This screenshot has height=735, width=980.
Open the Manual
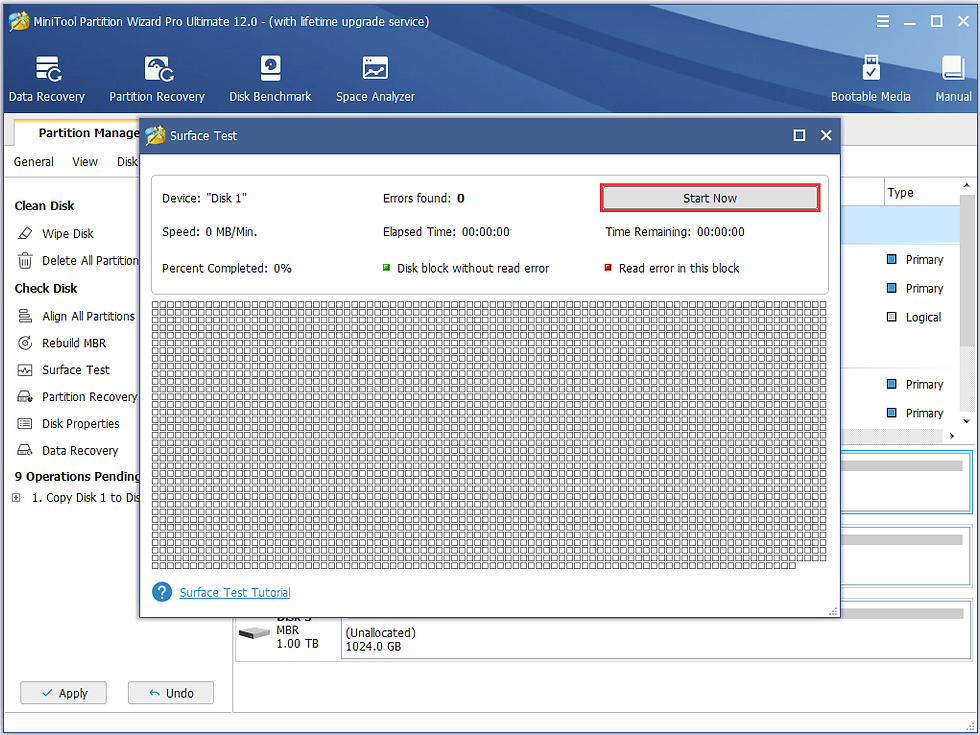(953, 79)
